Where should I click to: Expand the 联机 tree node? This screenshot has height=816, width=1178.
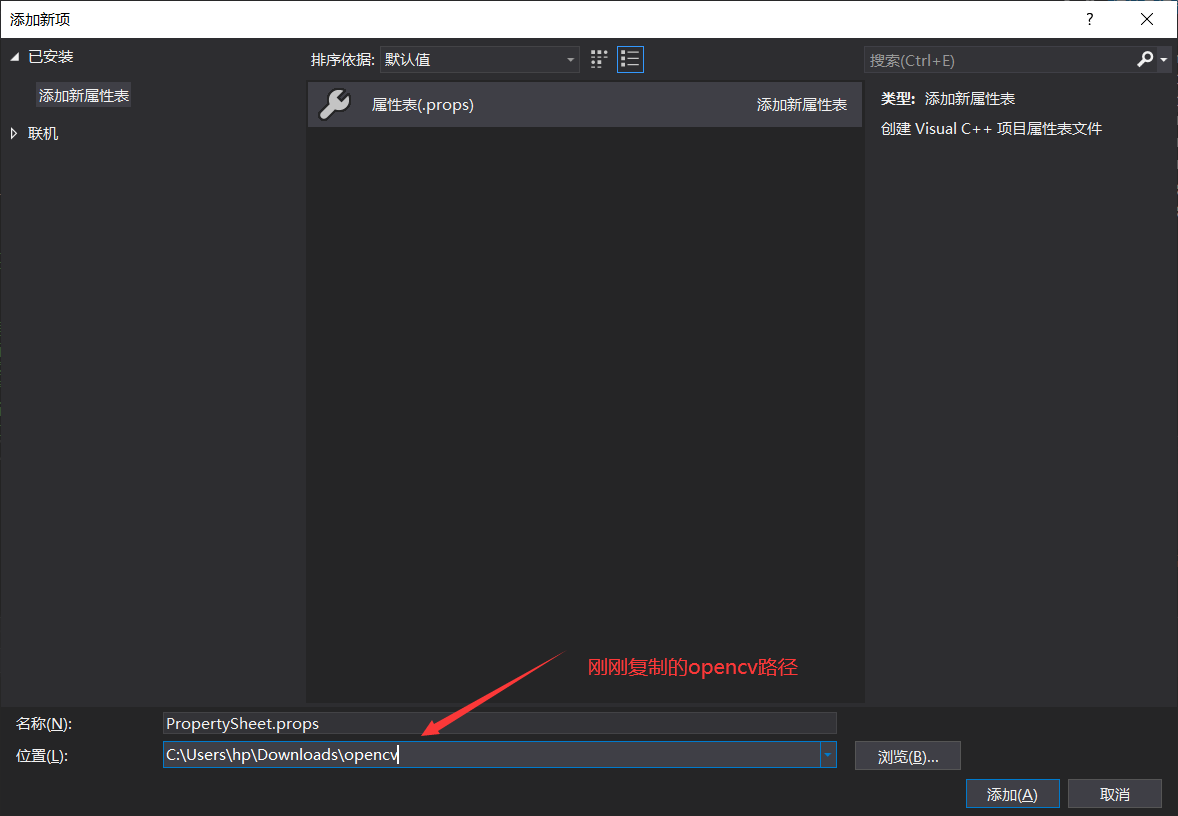click(x=14, y=133)
